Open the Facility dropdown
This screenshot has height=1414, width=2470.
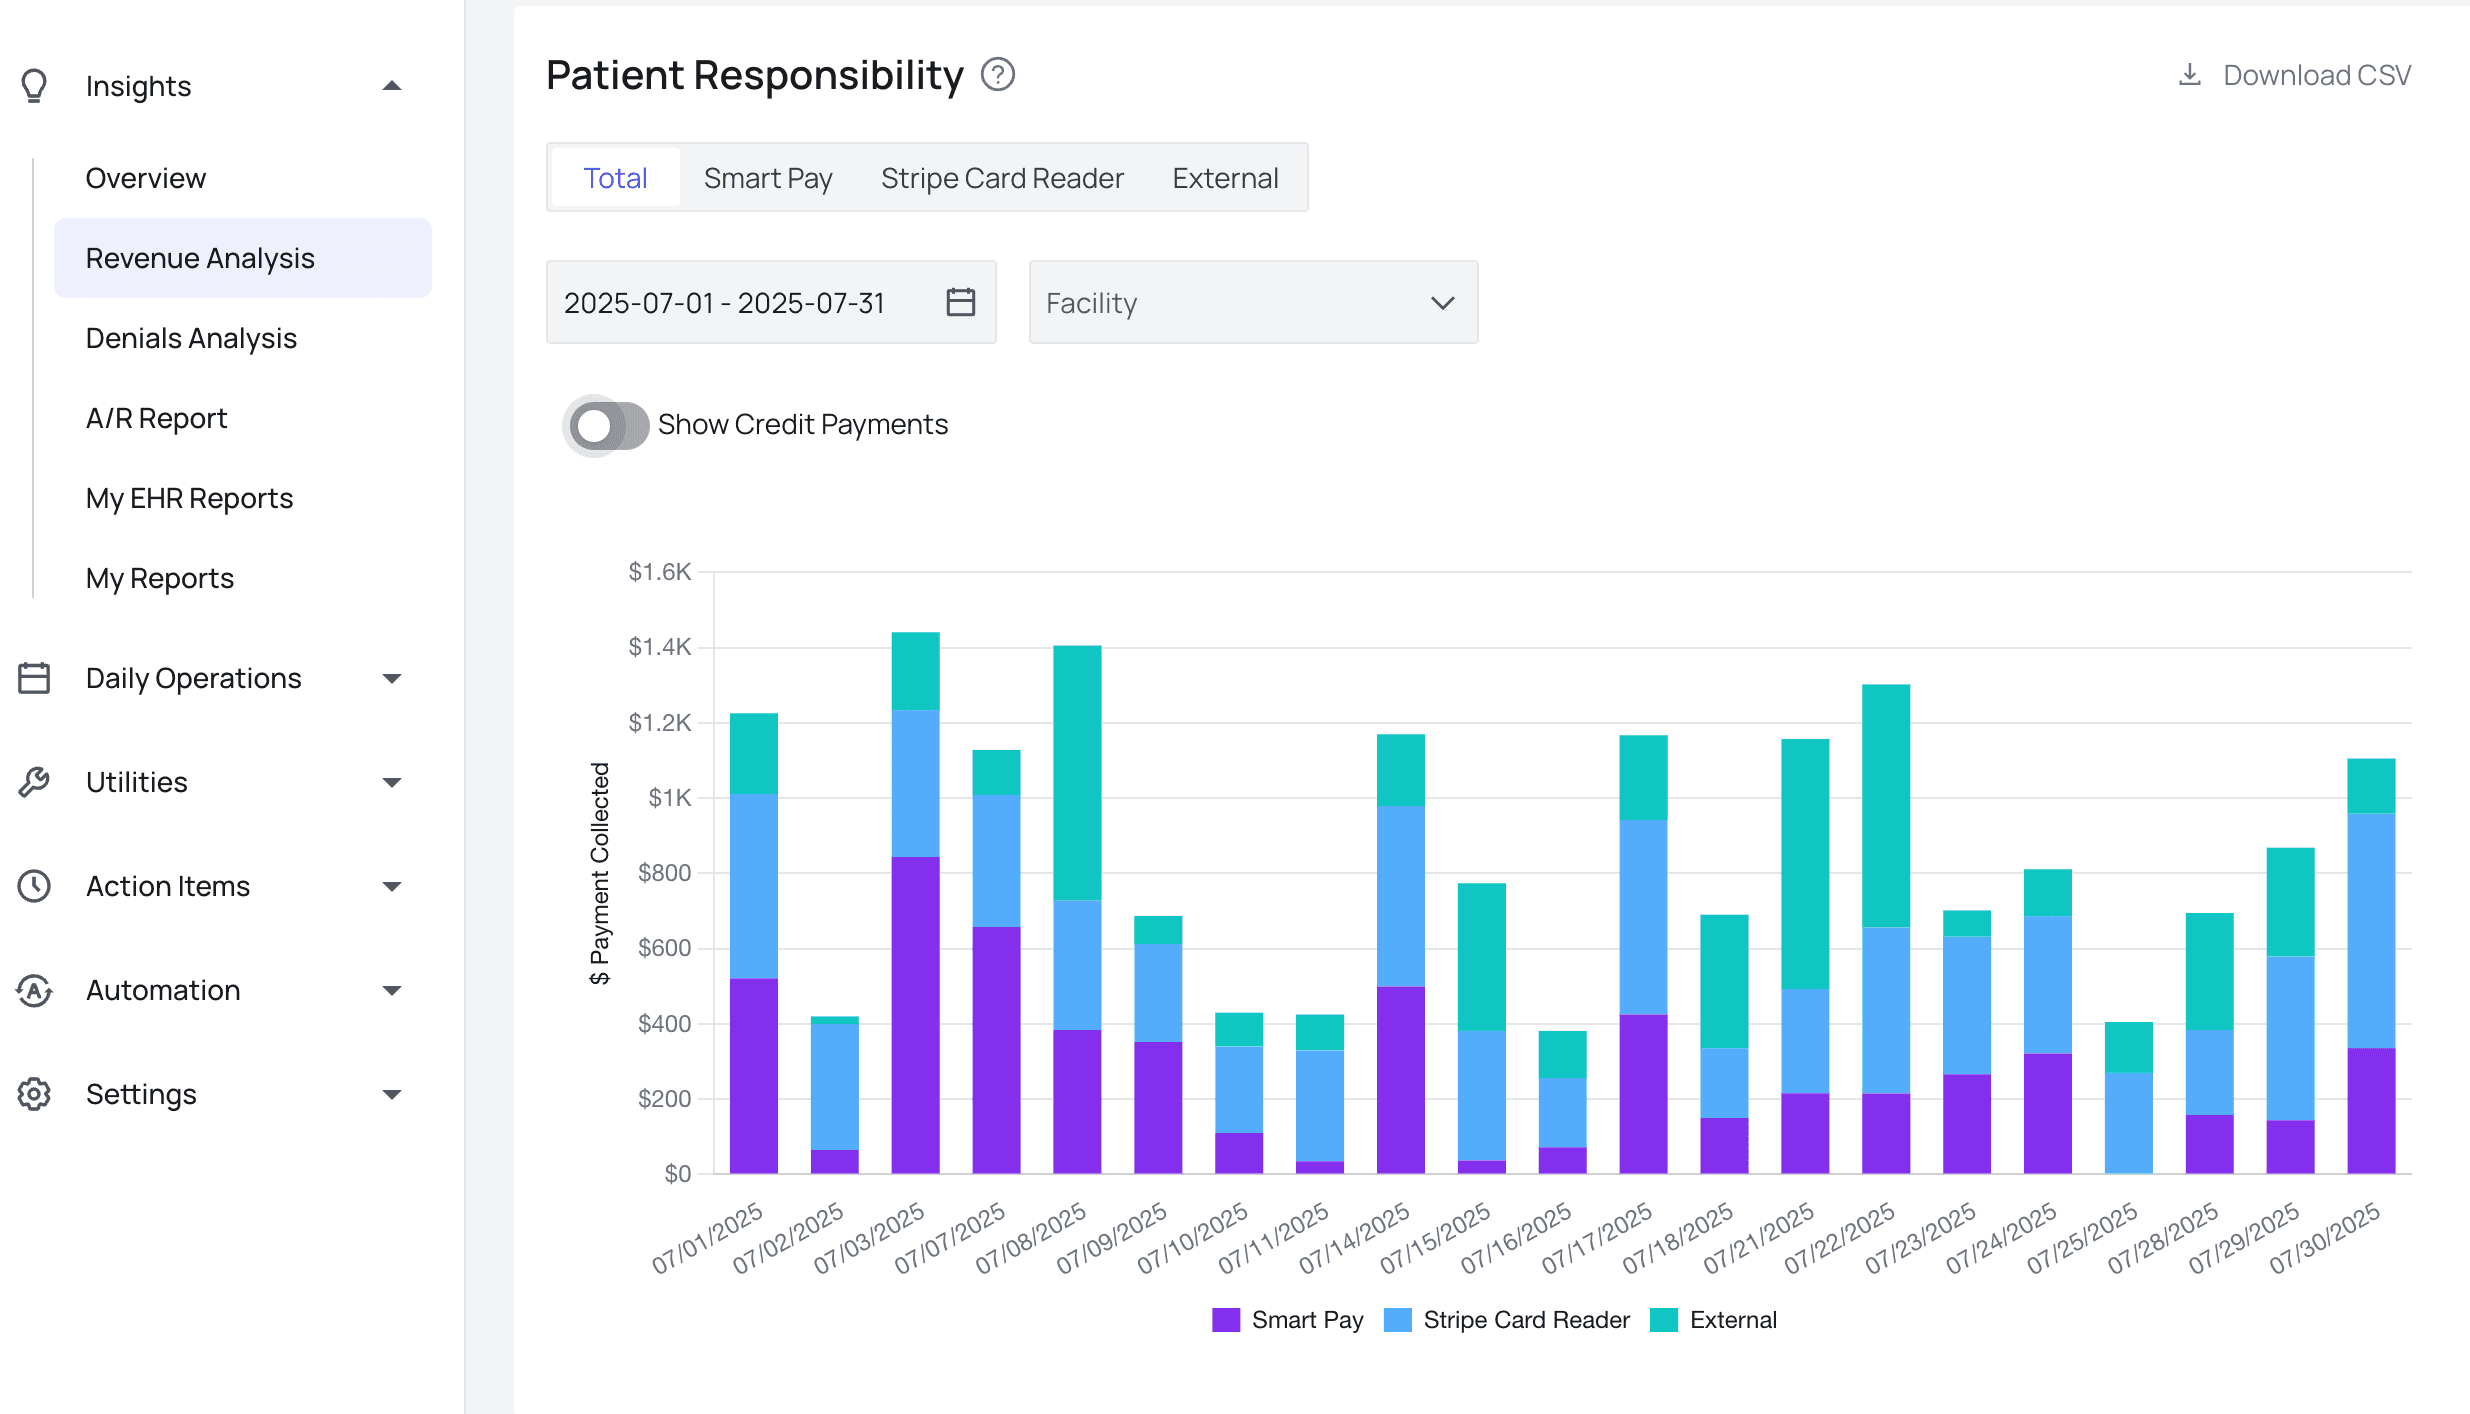click(x=1252, y=302)
